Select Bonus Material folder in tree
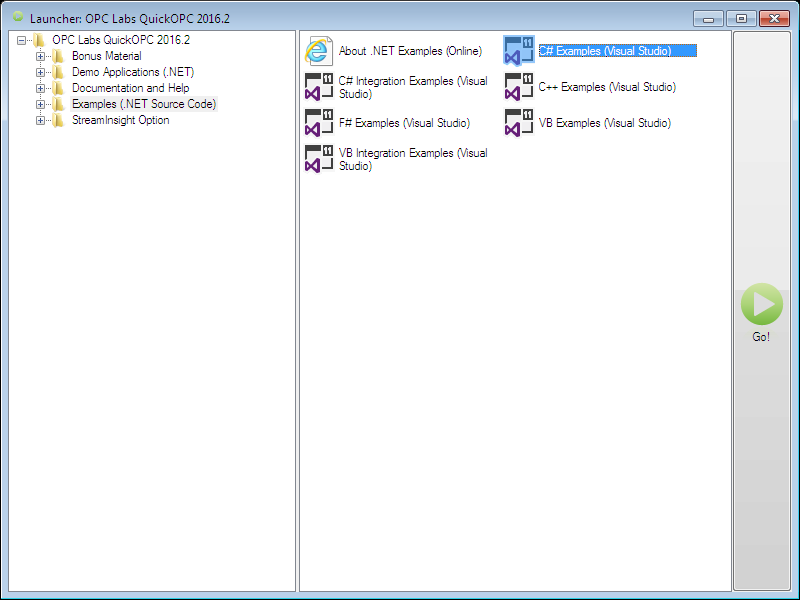The height and width of the screenshot is (600, 800). point(106,56)
